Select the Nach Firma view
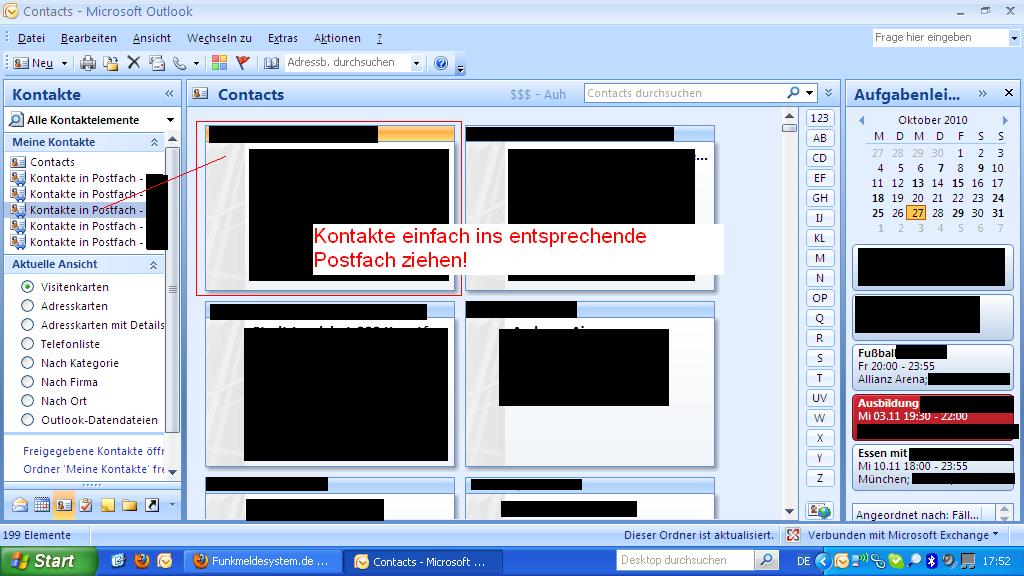Viewport: 1024px width, 576px height. point(27,381)
